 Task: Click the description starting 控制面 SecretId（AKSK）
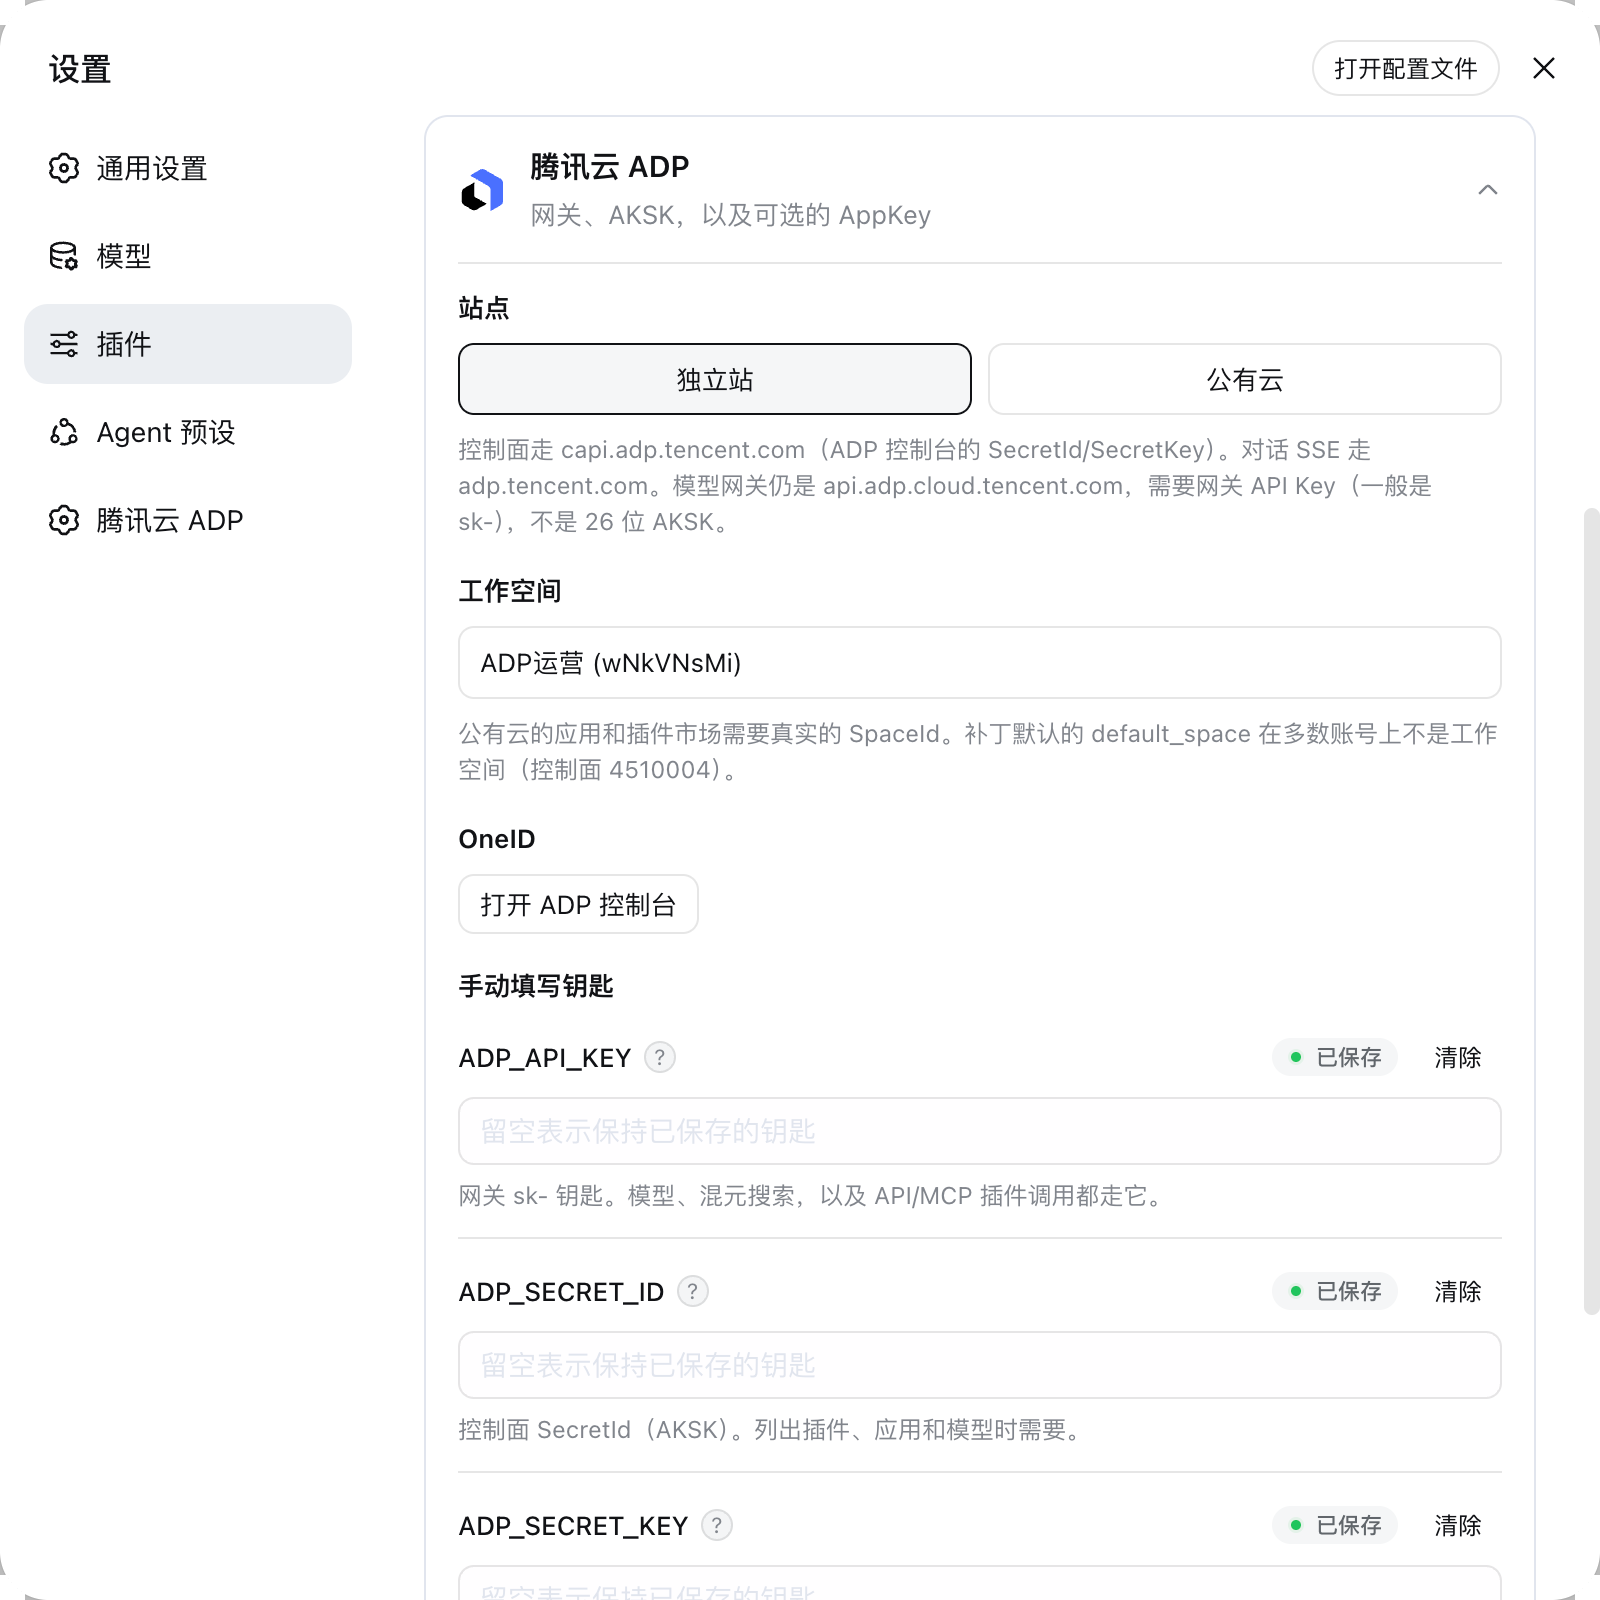tap(772, 1430)
